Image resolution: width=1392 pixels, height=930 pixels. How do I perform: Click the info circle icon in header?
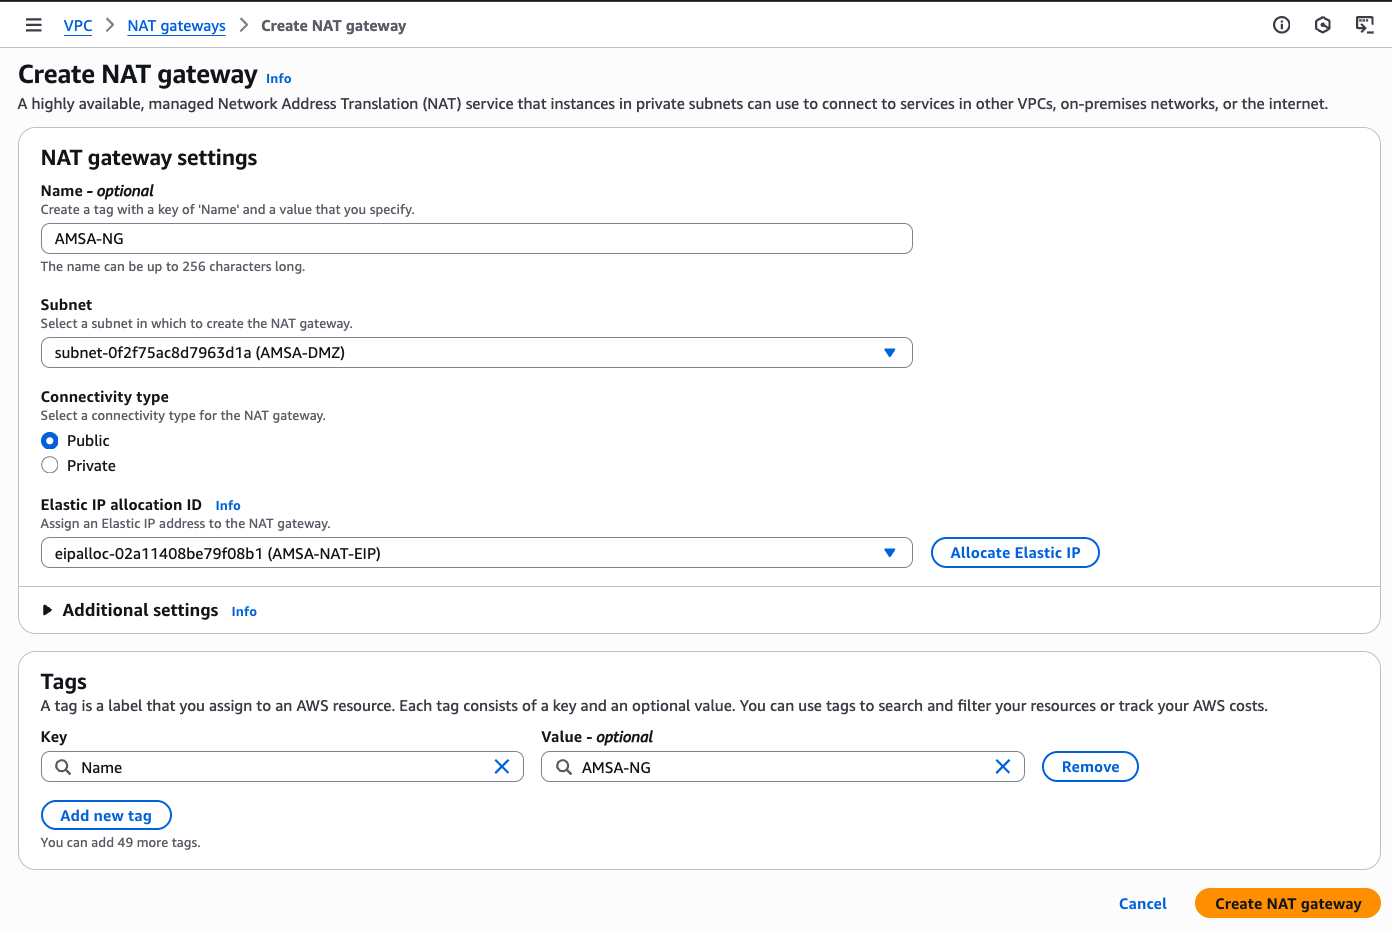[1281, 25]
